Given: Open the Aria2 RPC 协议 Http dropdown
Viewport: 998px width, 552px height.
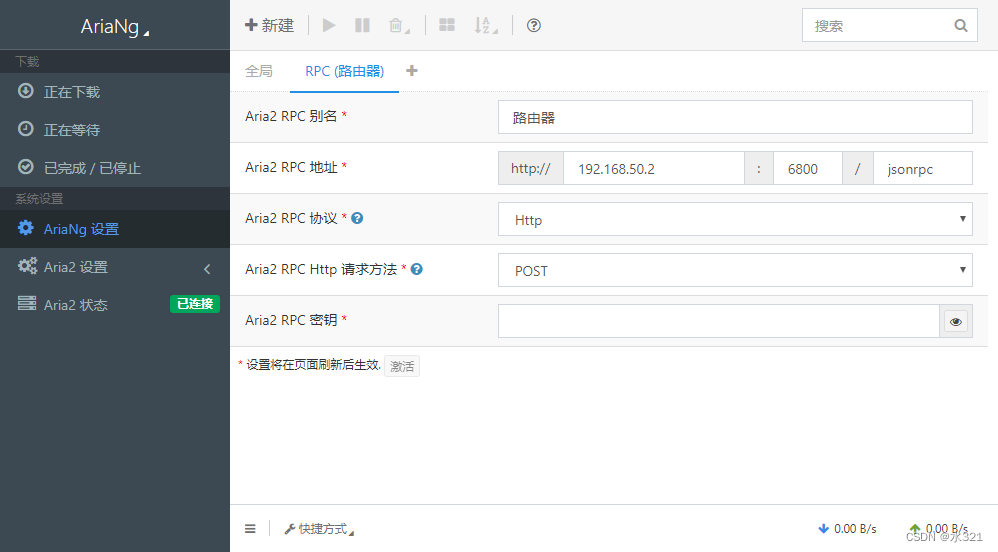Looking at the screenshot, I should (735, 219).
